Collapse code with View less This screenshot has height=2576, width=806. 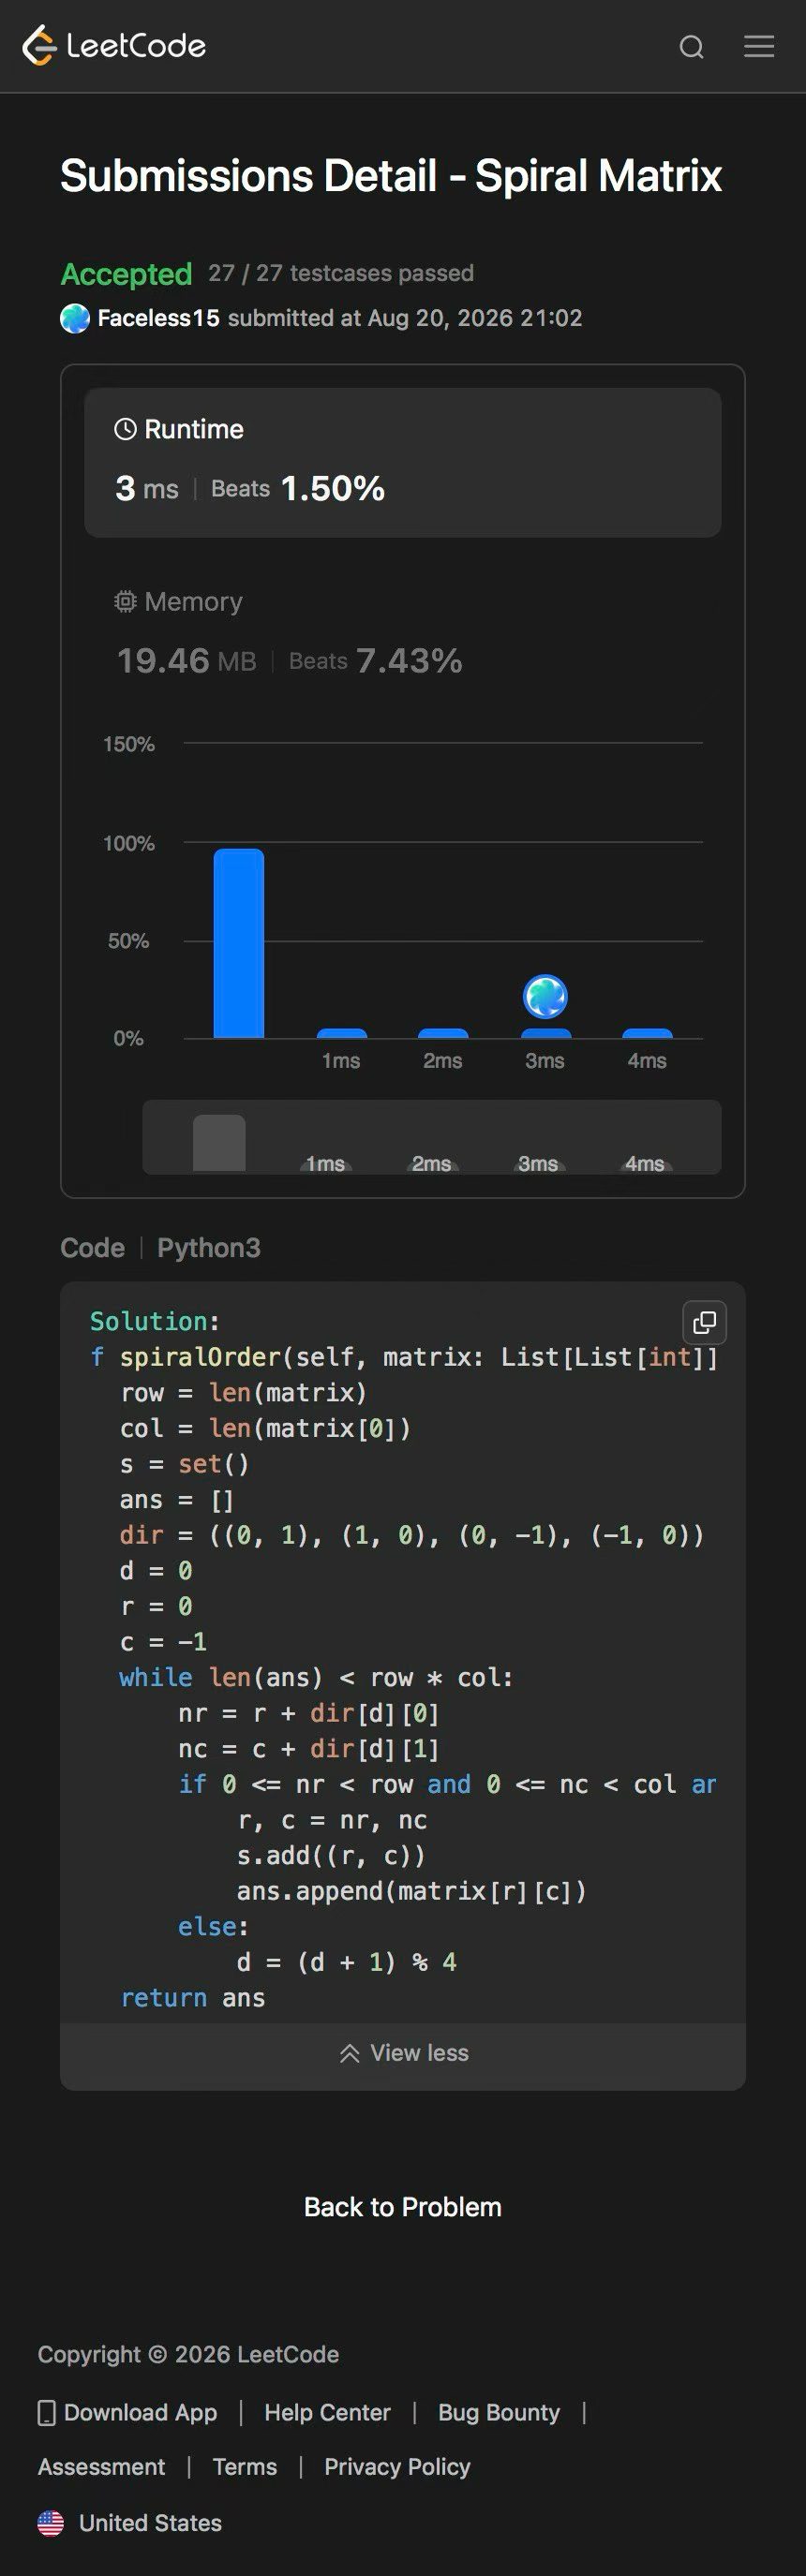(x=403, y=2053)
